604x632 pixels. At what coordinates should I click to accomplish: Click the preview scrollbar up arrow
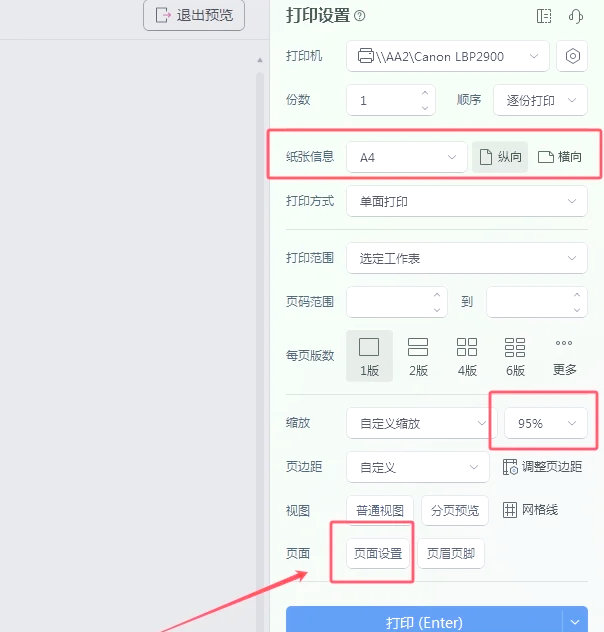pyautogui.click(x=260, y=60)
